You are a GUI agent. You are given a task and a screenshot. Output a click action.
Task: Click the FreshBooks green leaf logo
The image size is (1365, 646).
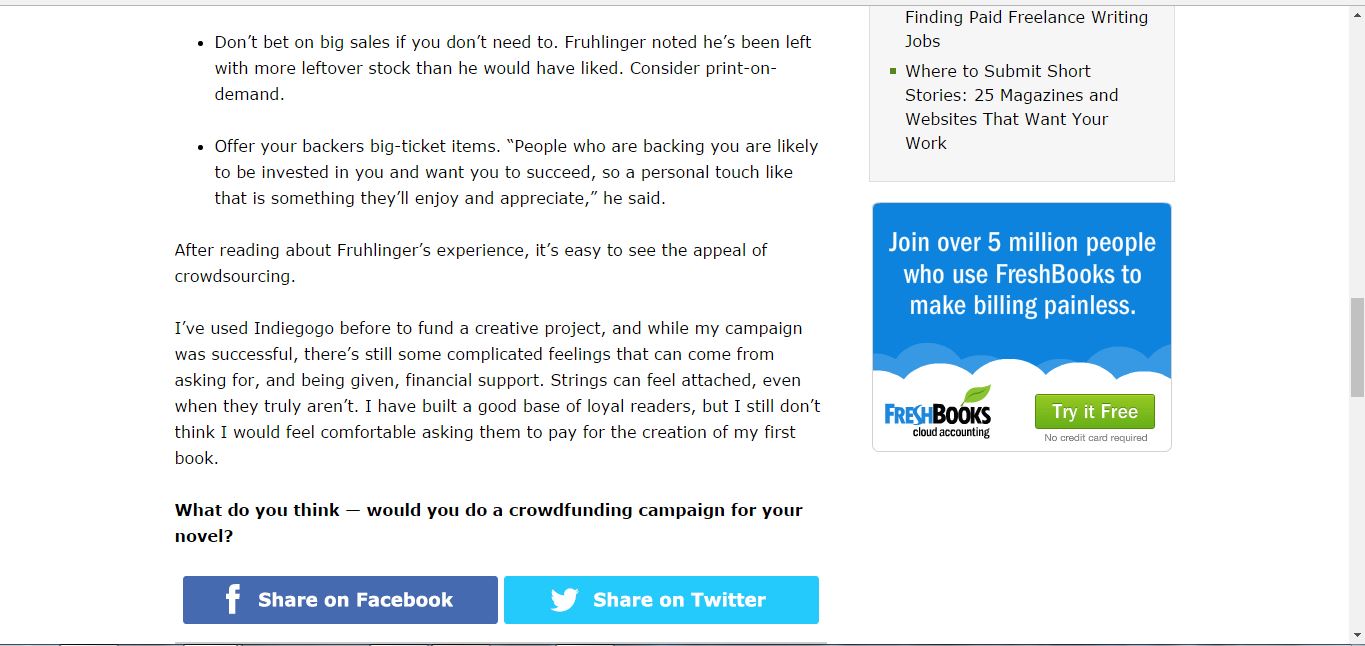[976, 395]
